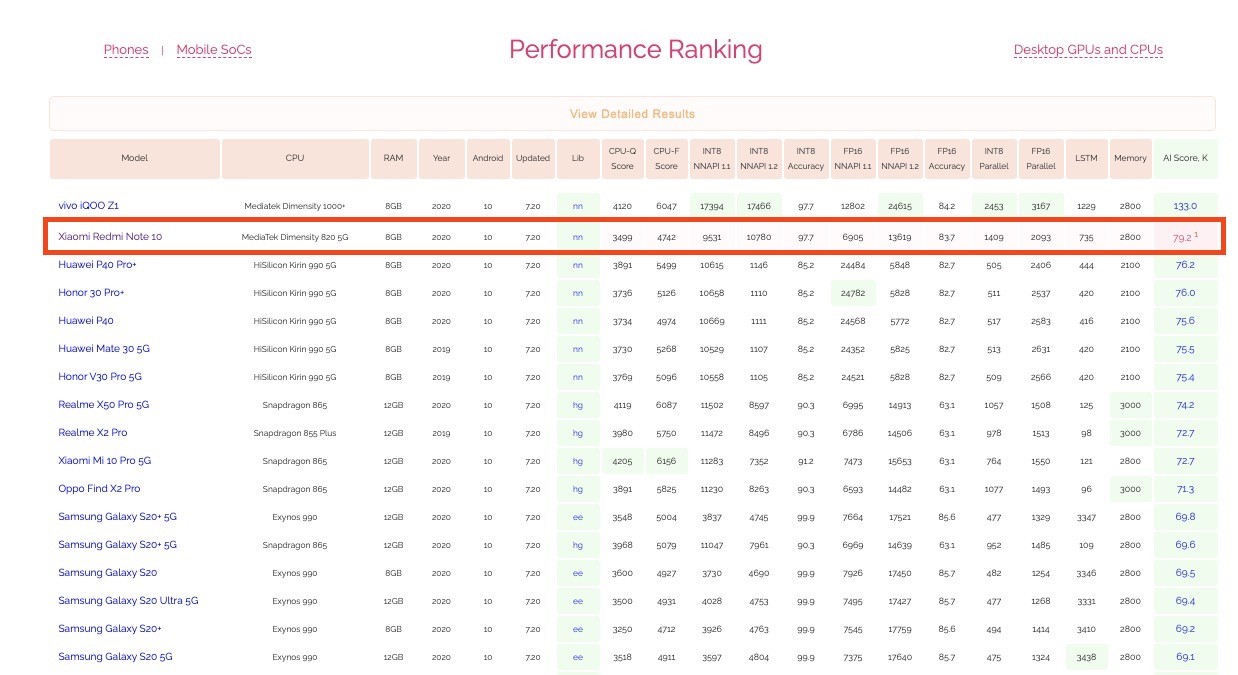1238x675 pixels.
Task: Click the AI score value 75.6
Action: tap(1185, 321)
